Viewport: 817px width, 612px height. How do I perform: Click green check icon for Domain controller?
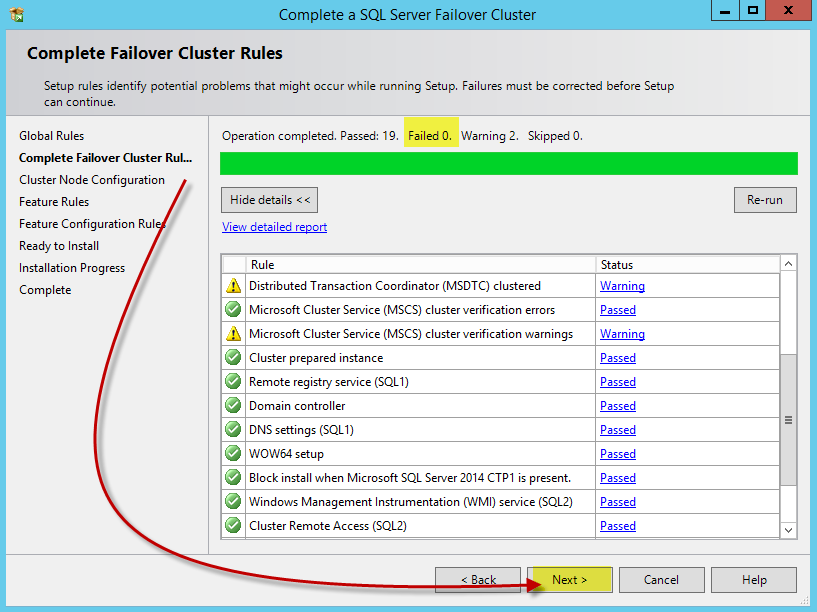[233, 405]
